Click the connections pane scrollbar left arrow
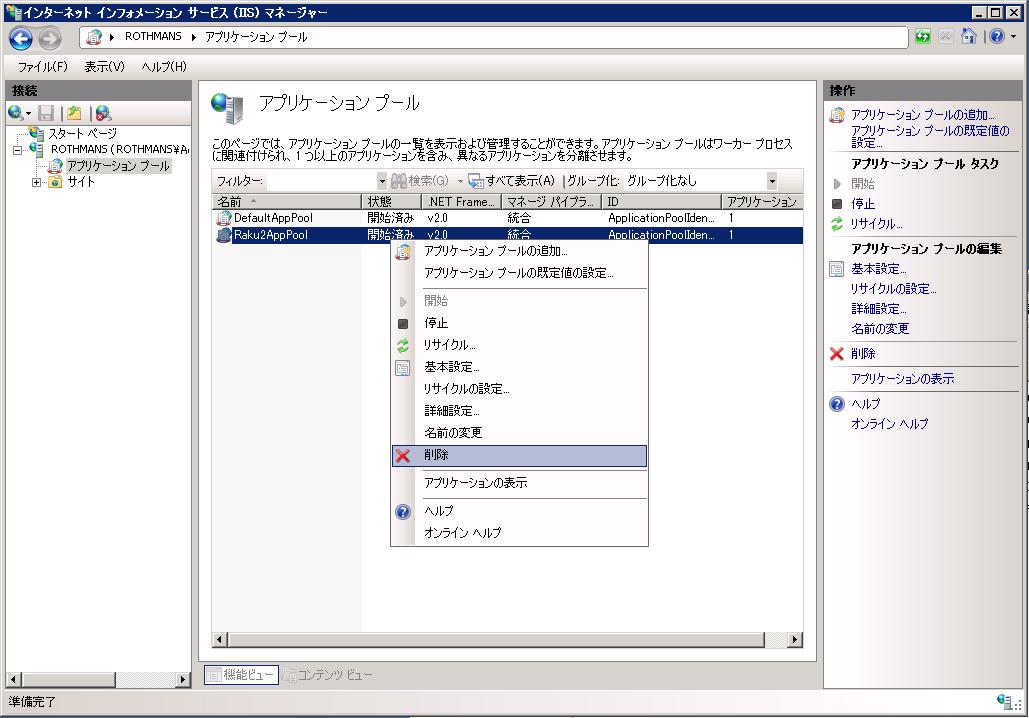The width and height of the screenshot is (1029, 718). pos(13,679)
